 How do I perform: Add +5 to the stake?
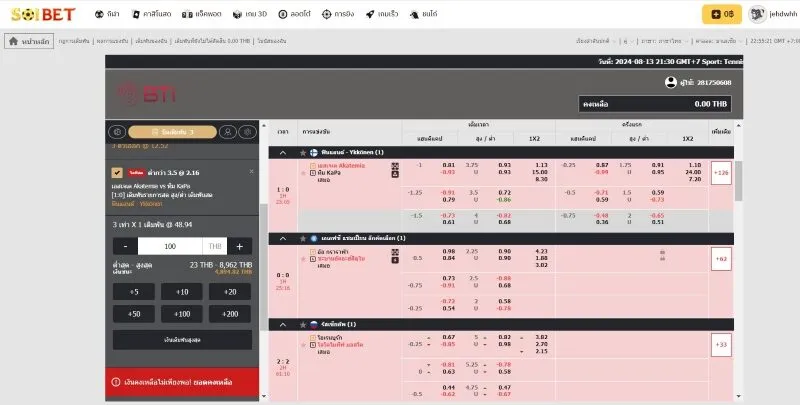coord(134,292)
